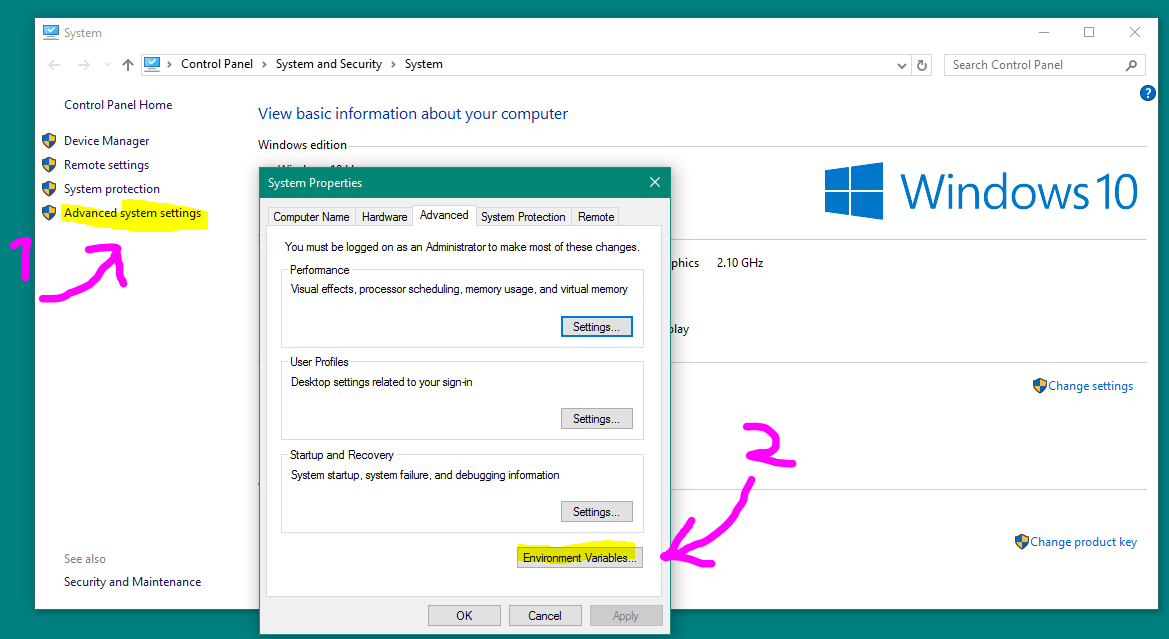1169x639 pixels.
Task: Open Control Panel help question-mark icon
Action: [1147, 93]
